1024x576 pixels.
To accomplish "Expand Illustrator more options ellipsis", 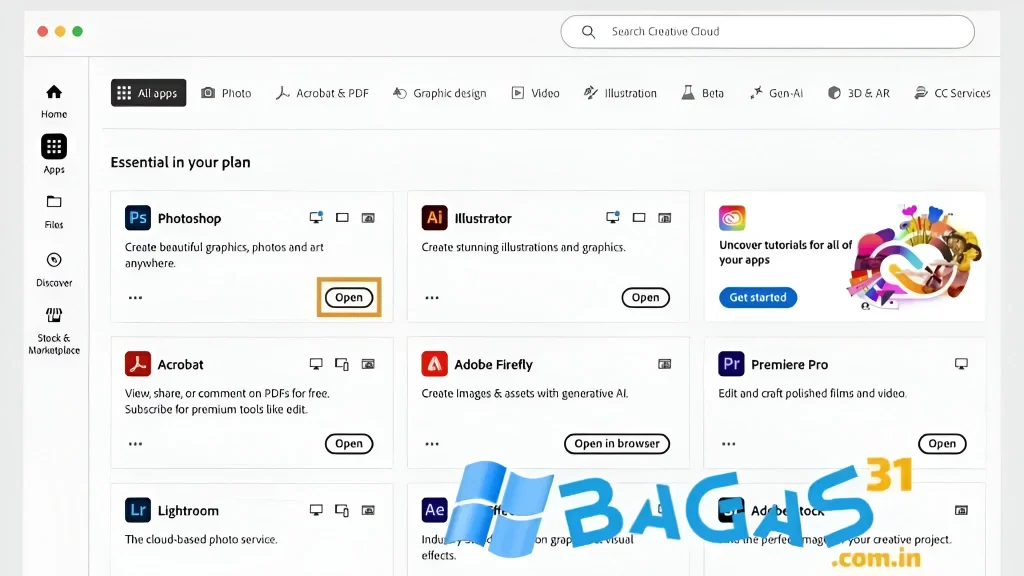I will pyautogui.click(x=432, y=298).
